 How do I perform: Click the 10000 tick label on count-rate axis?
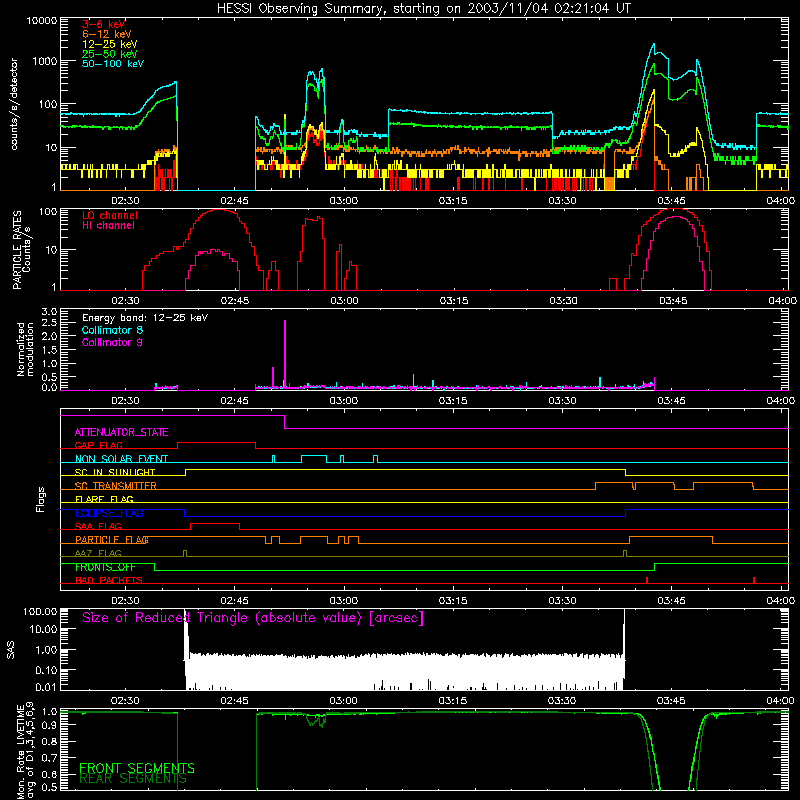point(41,21)
